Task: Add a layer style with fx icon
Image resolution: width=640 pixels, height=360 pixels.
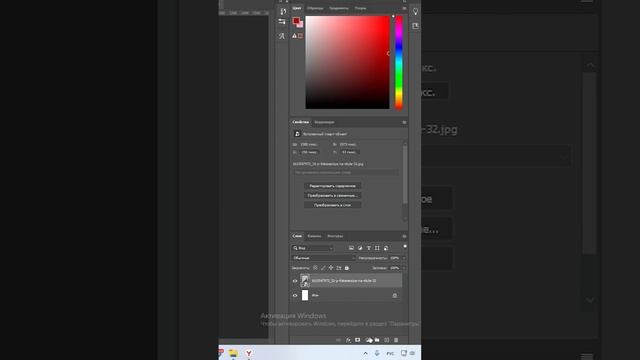Action: (348, 340)
